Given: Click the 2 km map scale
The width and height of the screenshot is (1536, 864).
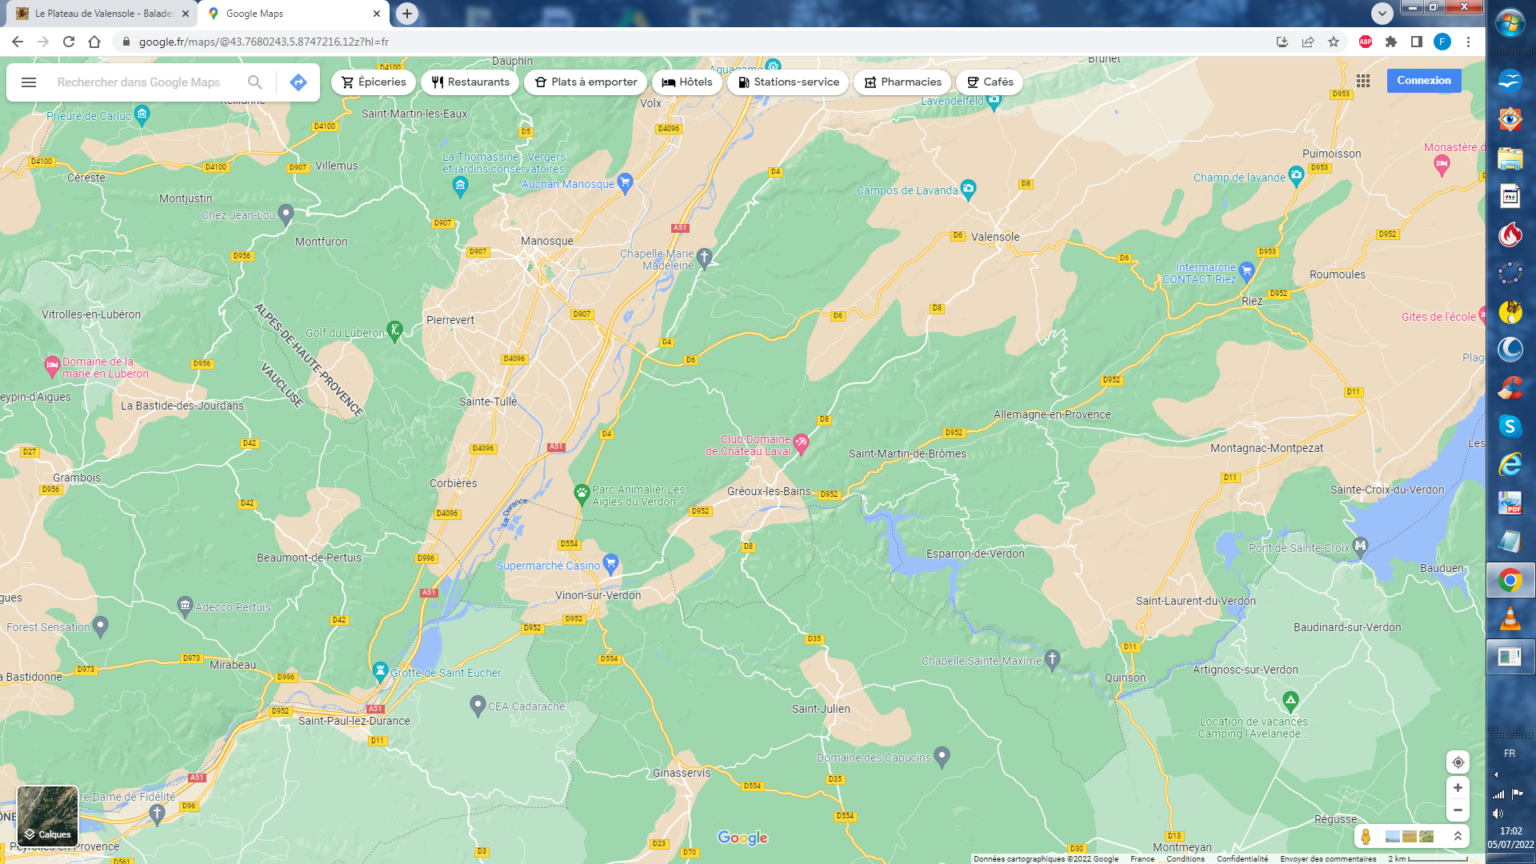Looking at the screenshot, I should tap(1427, 859).
